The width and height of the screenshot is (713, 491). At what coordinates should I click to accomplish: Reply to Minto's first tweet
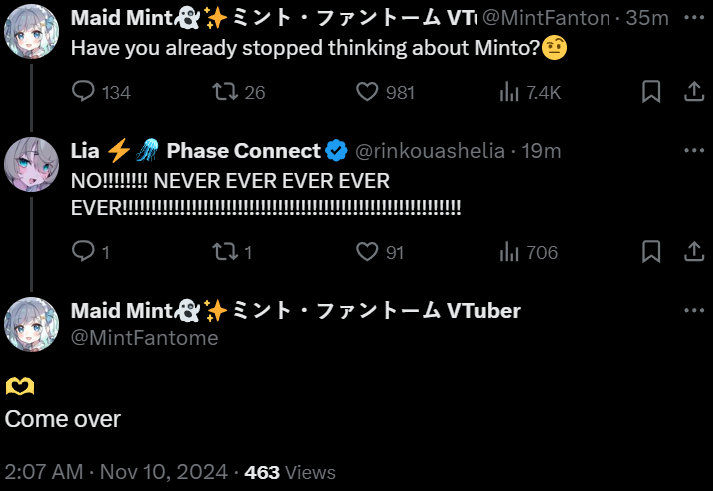click(84, 92)
